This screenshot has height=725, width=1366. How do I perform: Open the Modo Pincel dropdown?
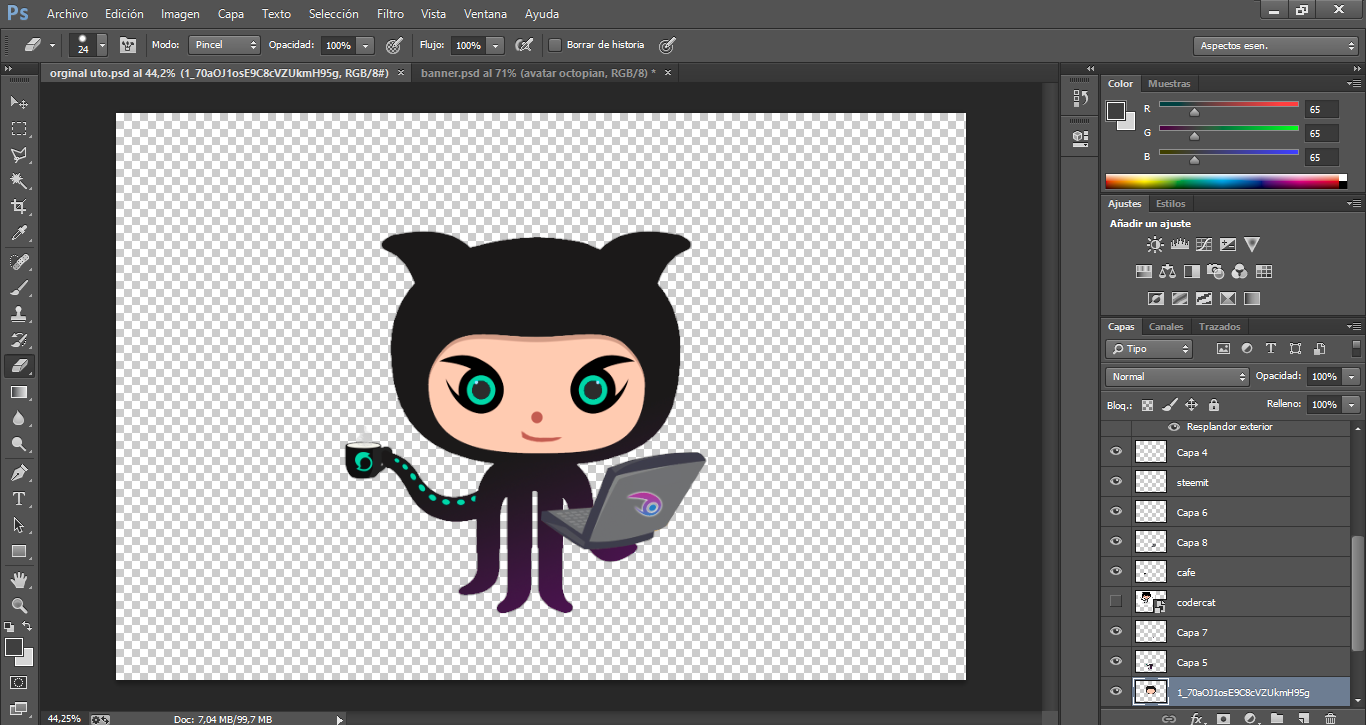point(225,45)
